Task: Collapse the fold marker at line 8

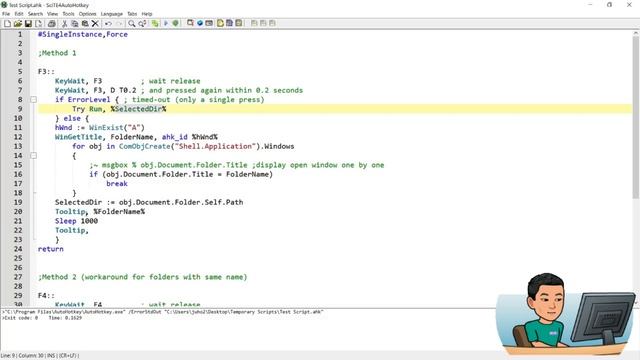Action: 33,100
